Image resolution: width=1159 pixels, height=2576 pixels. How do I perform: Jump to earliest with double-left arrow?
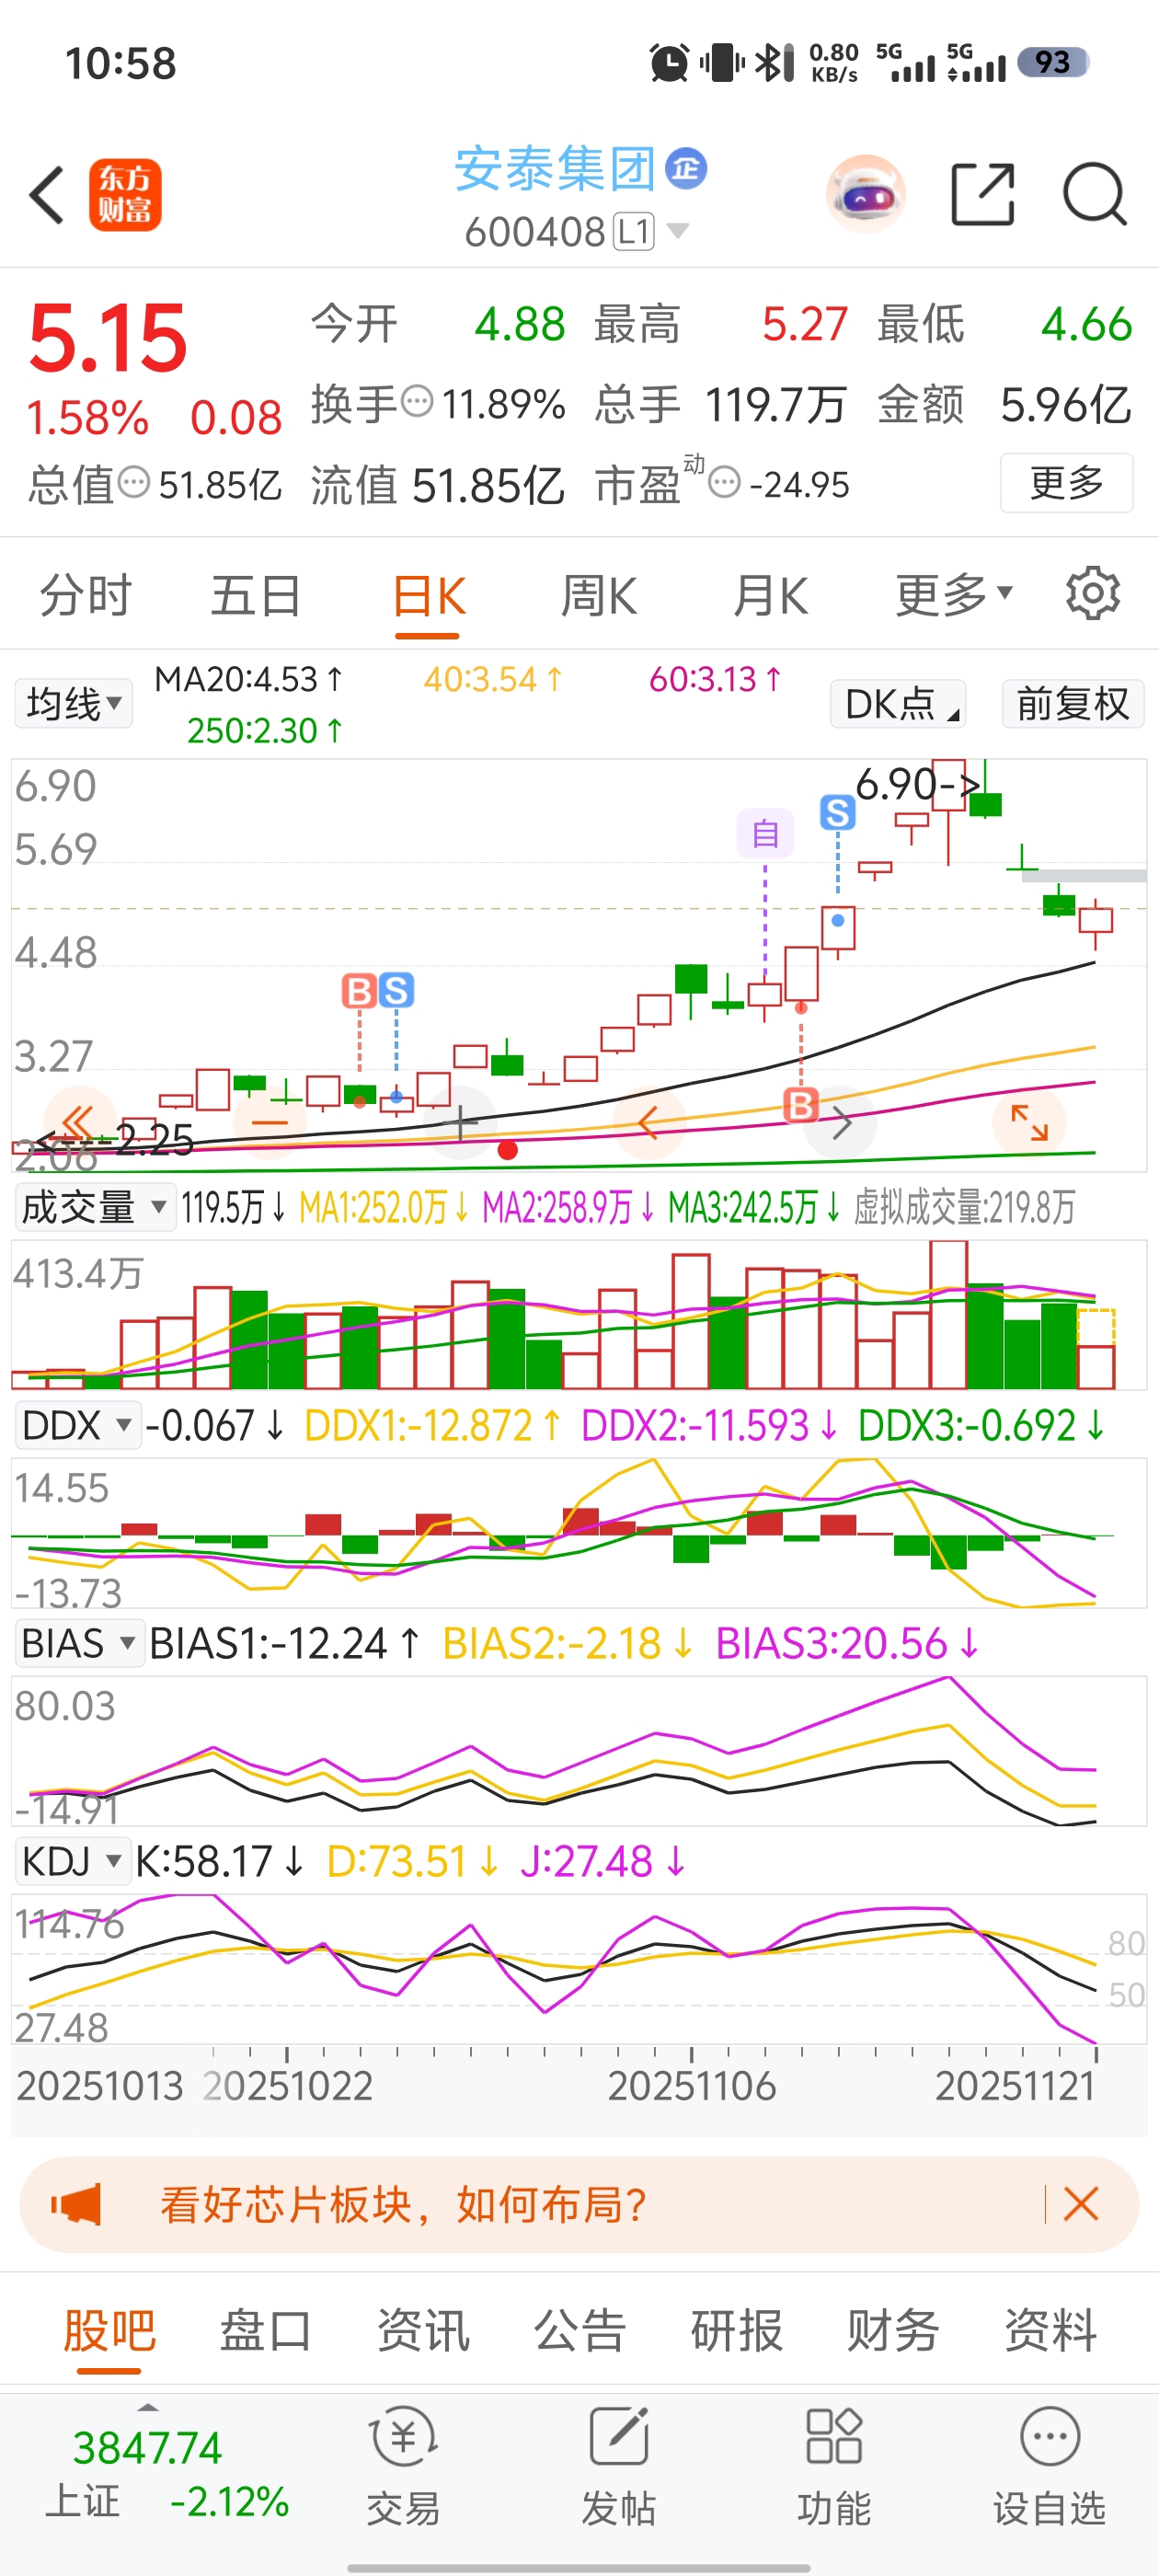[x=79, y=1122]
